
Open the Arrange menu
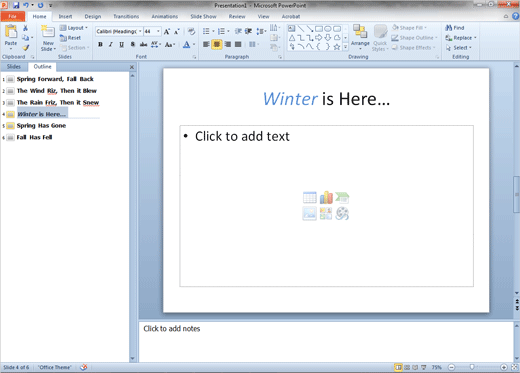[x=360, y=38]
